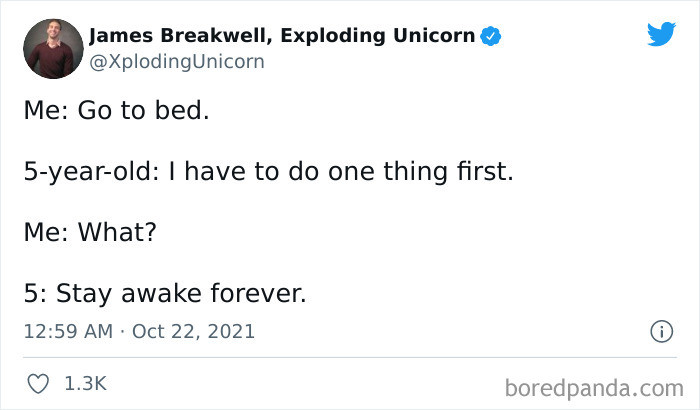Click the "Me: What?" line
Viewport: 700px width, 410px height.
[93, 233]
